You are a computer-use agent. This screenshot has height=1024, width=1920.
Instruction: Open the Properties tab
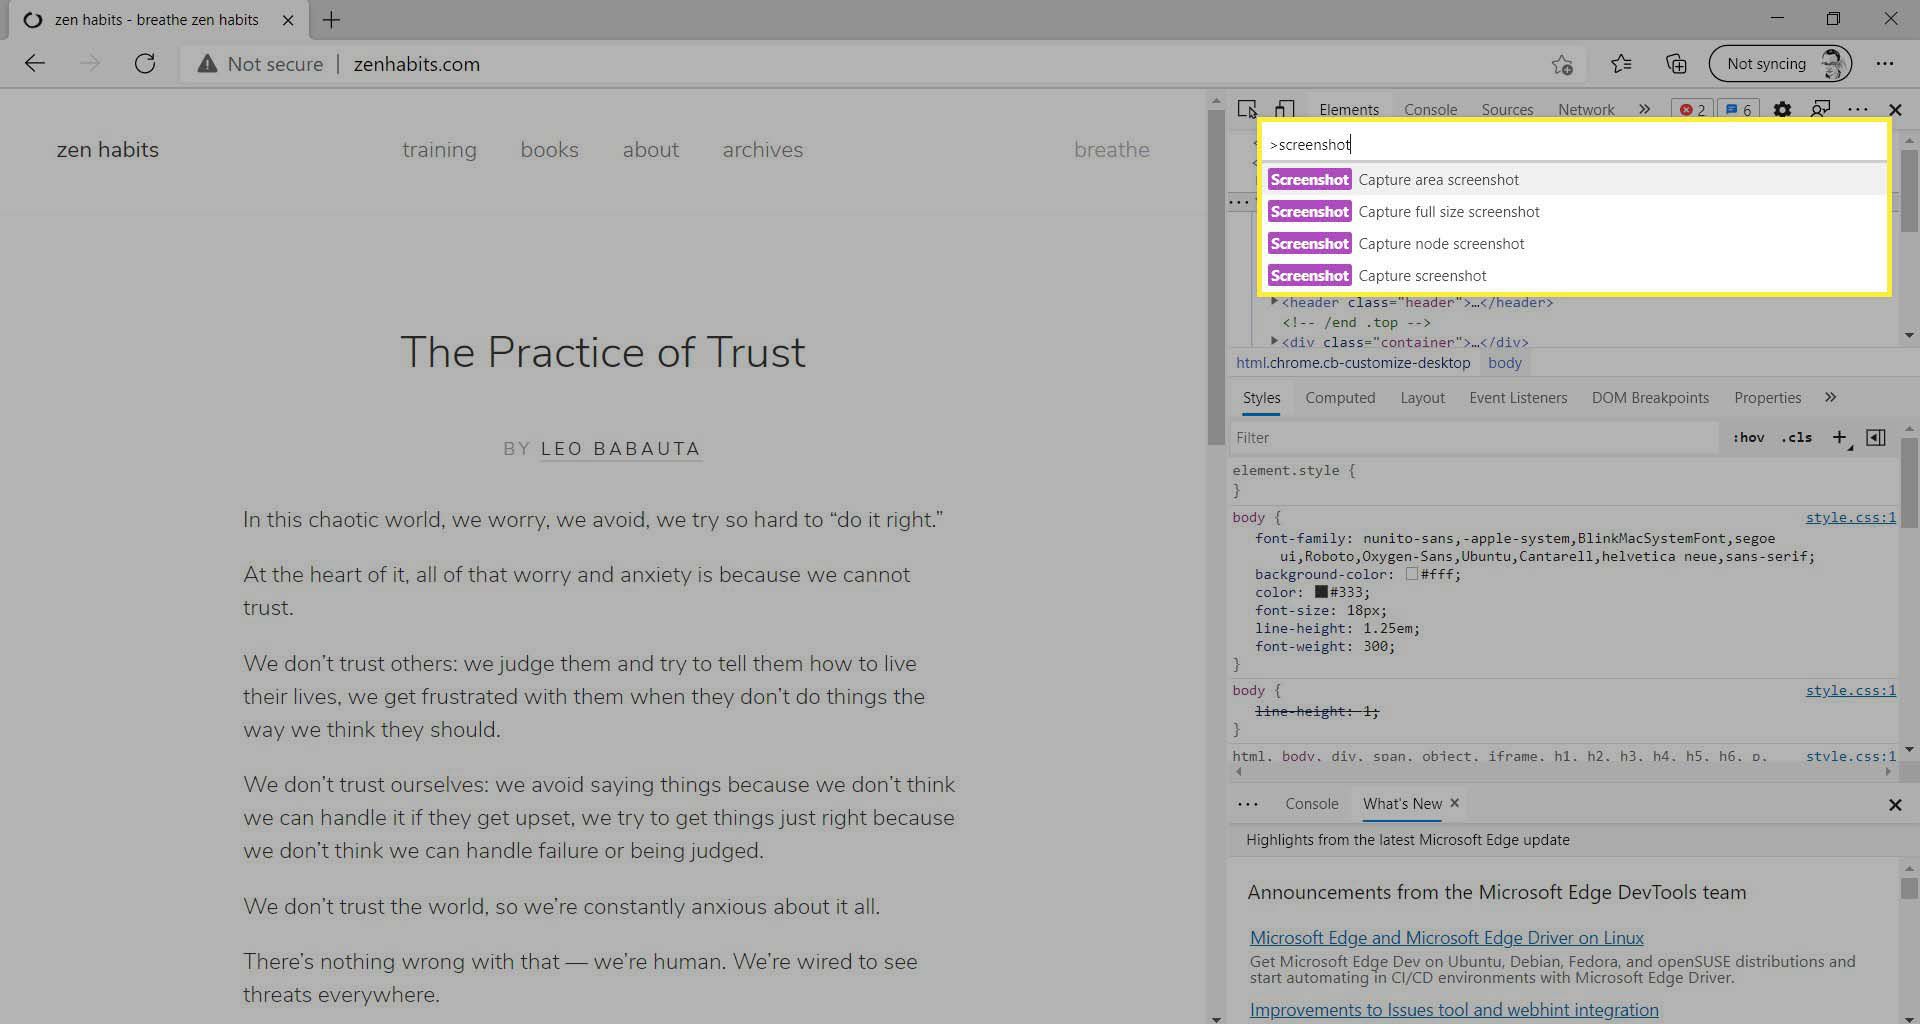(1767, 398)
